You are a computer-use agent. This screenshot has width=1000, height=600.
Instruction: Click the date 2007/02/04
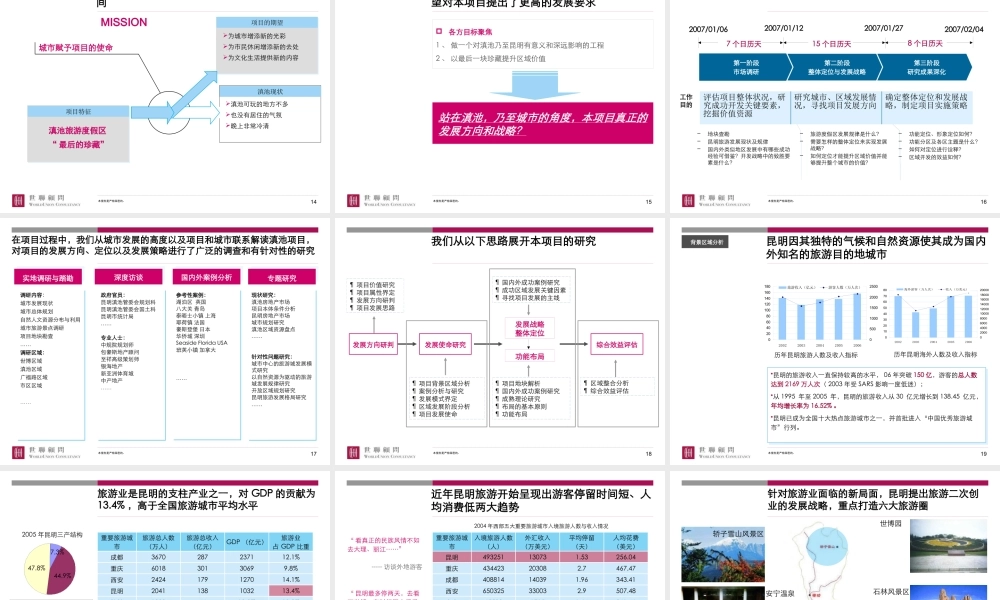coord(964,29)
